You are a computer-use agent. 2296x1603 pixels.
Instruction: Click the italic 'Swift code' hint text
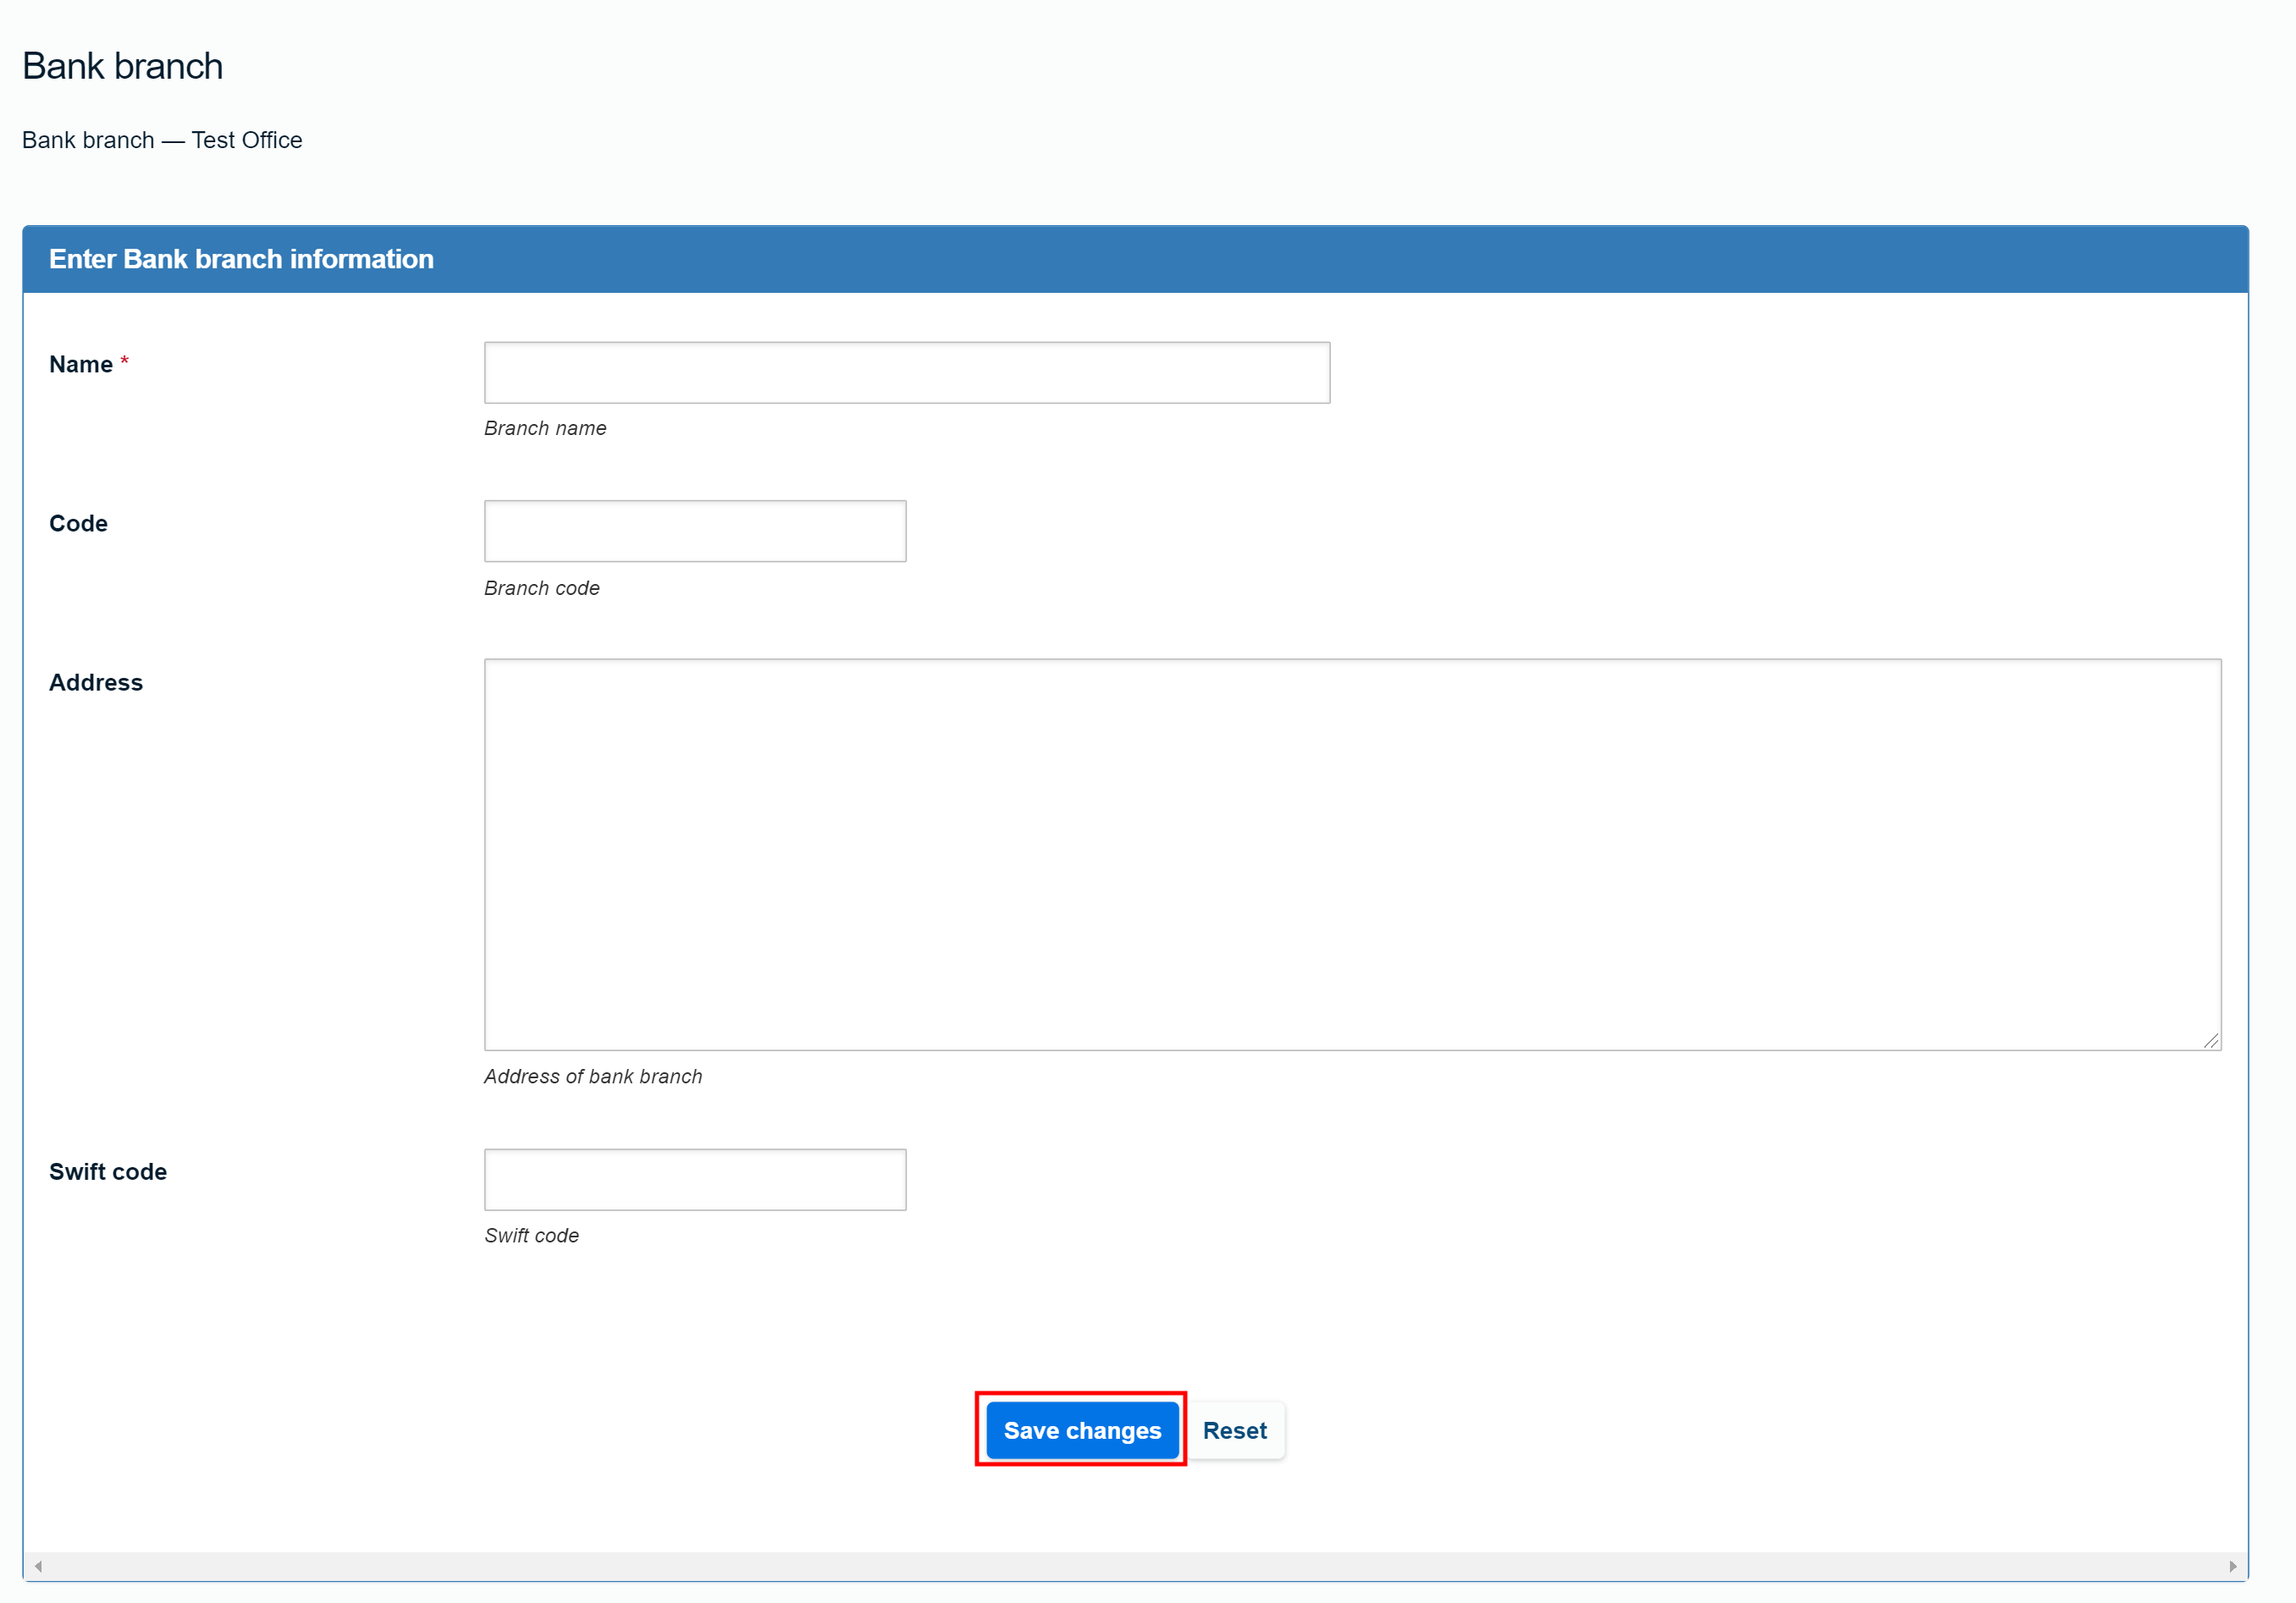[x=532, y=1235]
